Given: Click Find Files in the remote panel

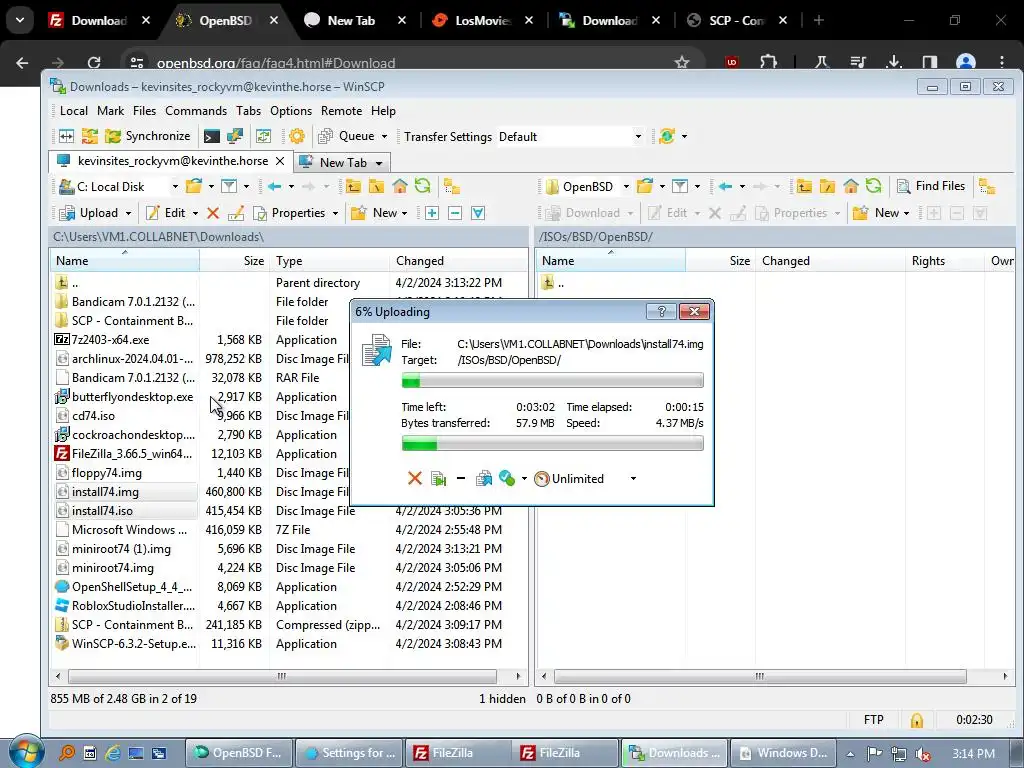Looking at the screenshot, I should (931, 186).
